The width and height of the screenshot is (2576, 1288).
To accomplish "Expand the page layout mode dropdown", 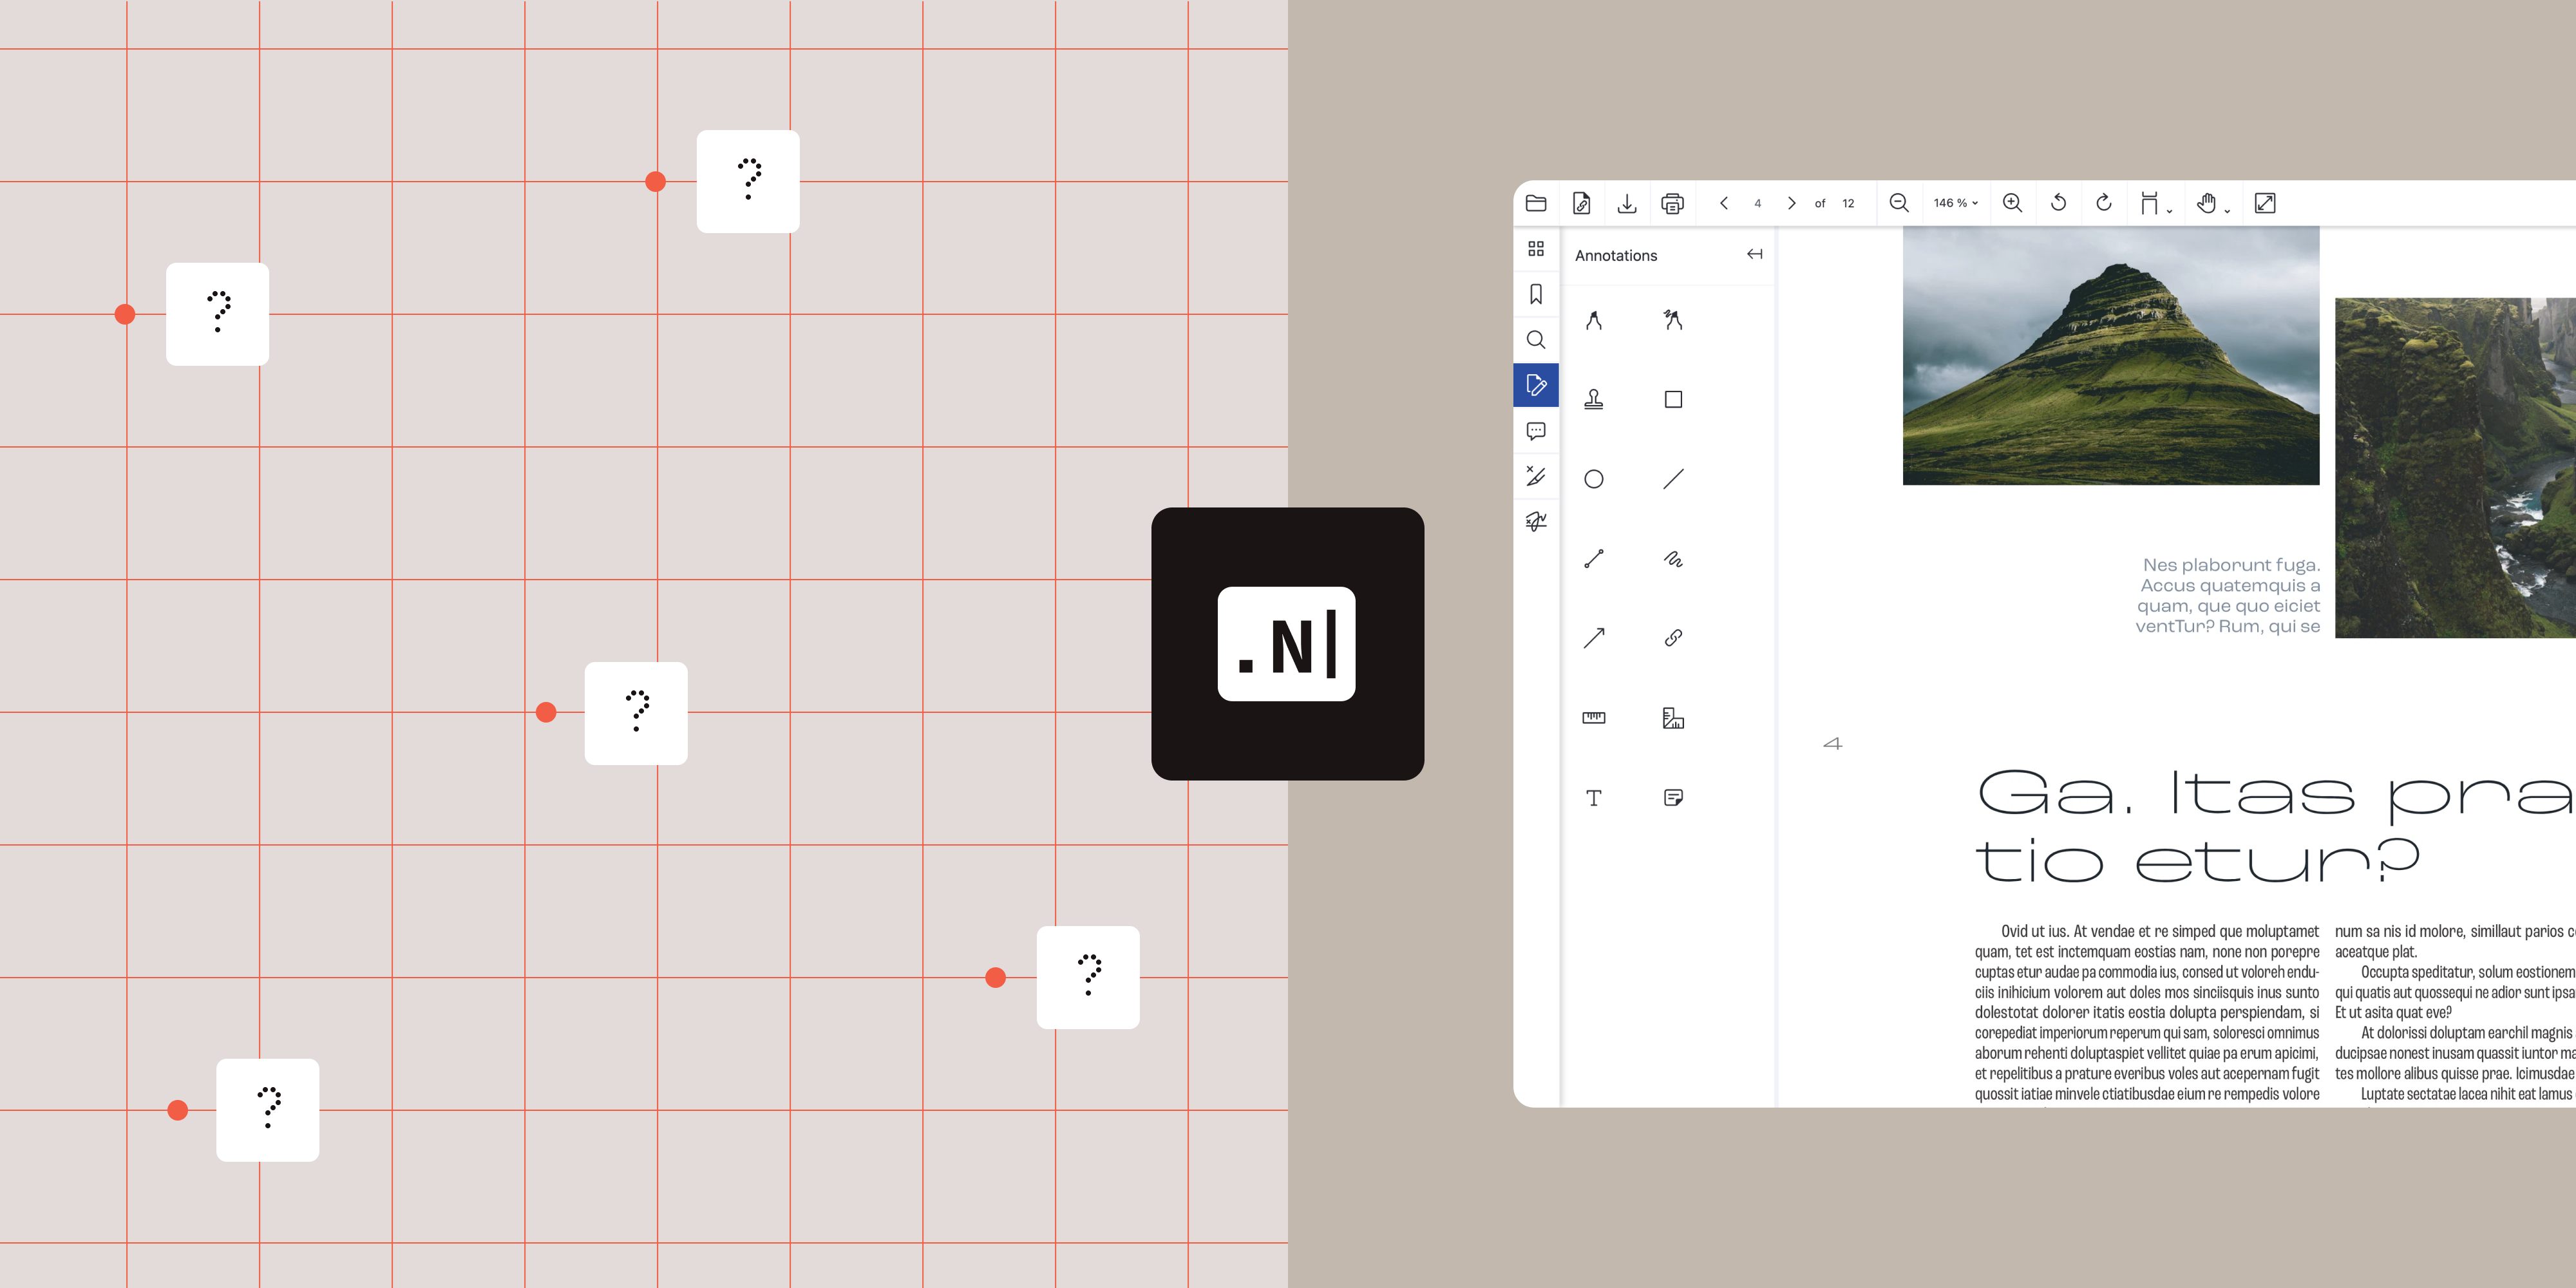I will click(x=2155, y=204).
